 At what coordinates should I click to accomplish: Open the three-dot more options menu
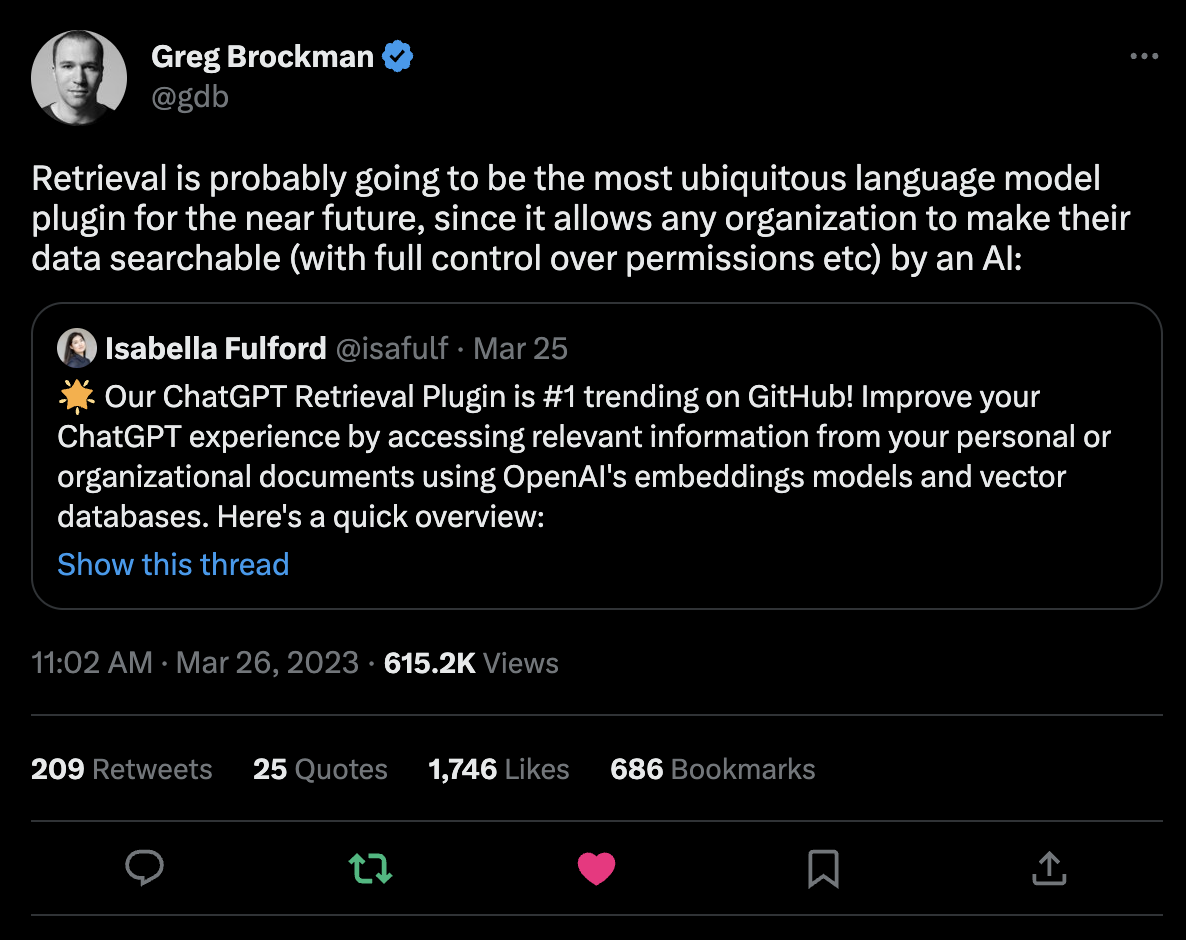click(x=1143, y=57)
